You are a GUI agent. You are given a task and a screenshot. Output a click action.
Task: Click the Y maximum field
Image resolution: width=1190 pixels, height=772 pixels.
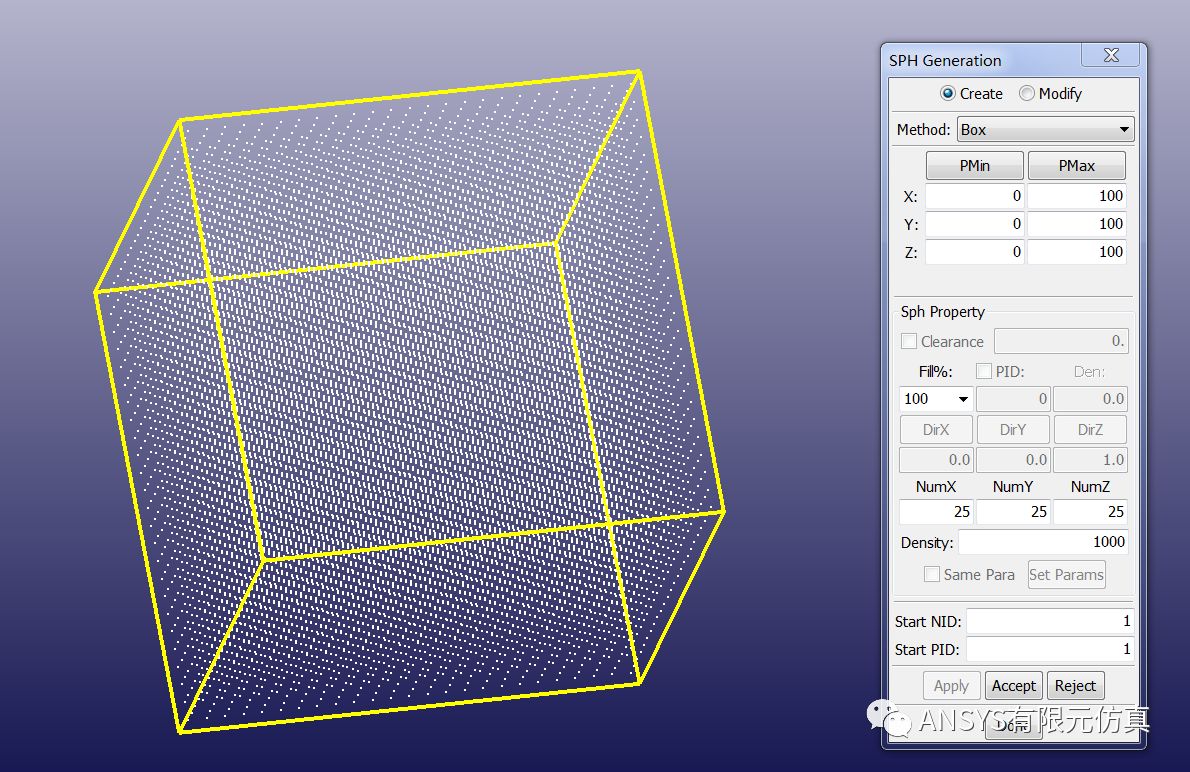click(1076, 224)
